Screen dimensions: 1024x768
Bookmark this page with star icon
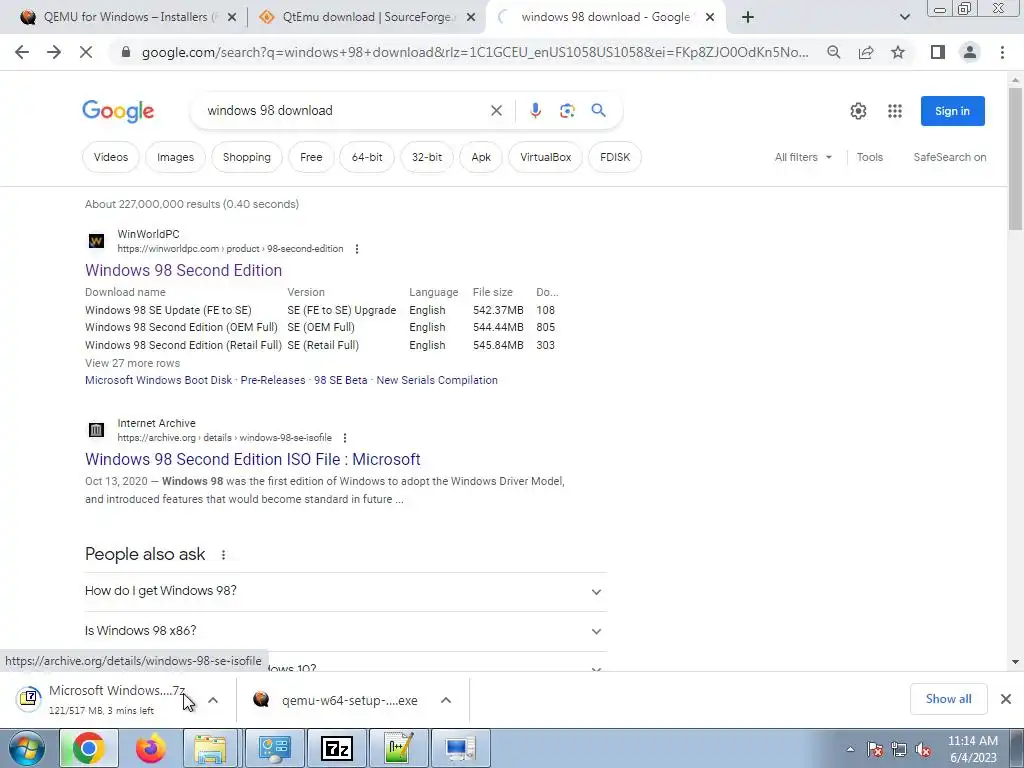[x=898, y=52]
